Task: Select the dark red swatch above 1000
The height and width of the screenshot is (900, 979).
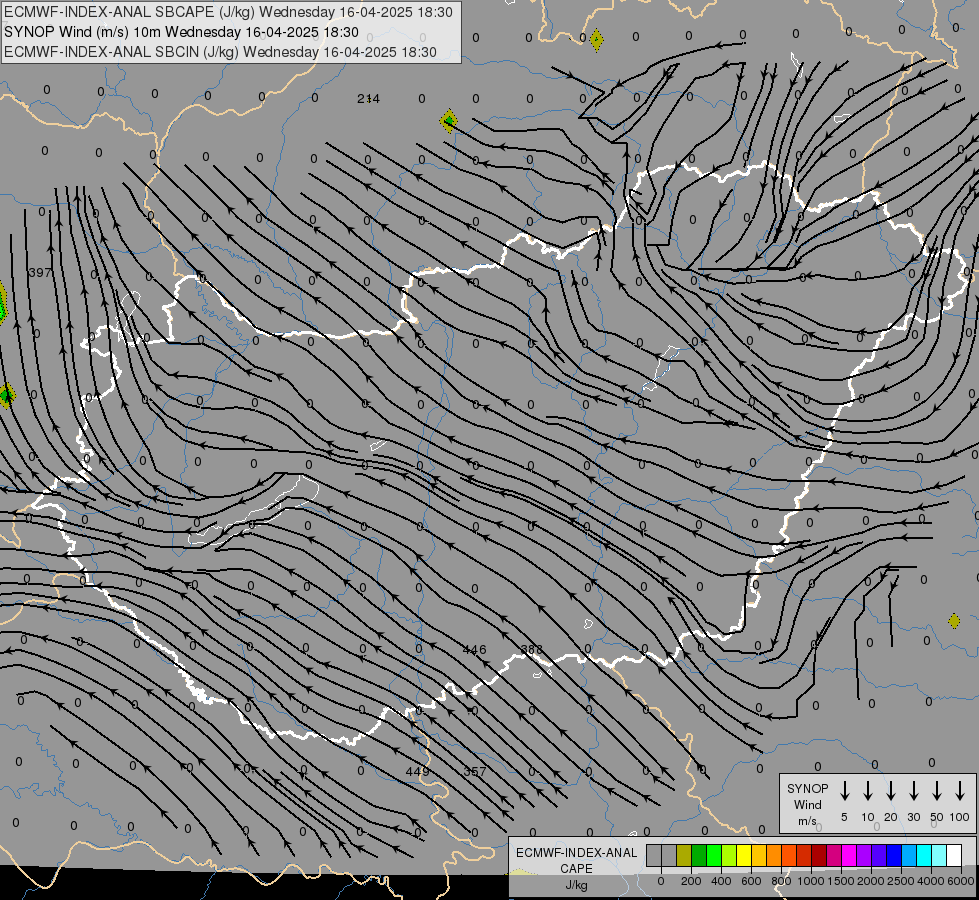Action: [x=819, y=855]
